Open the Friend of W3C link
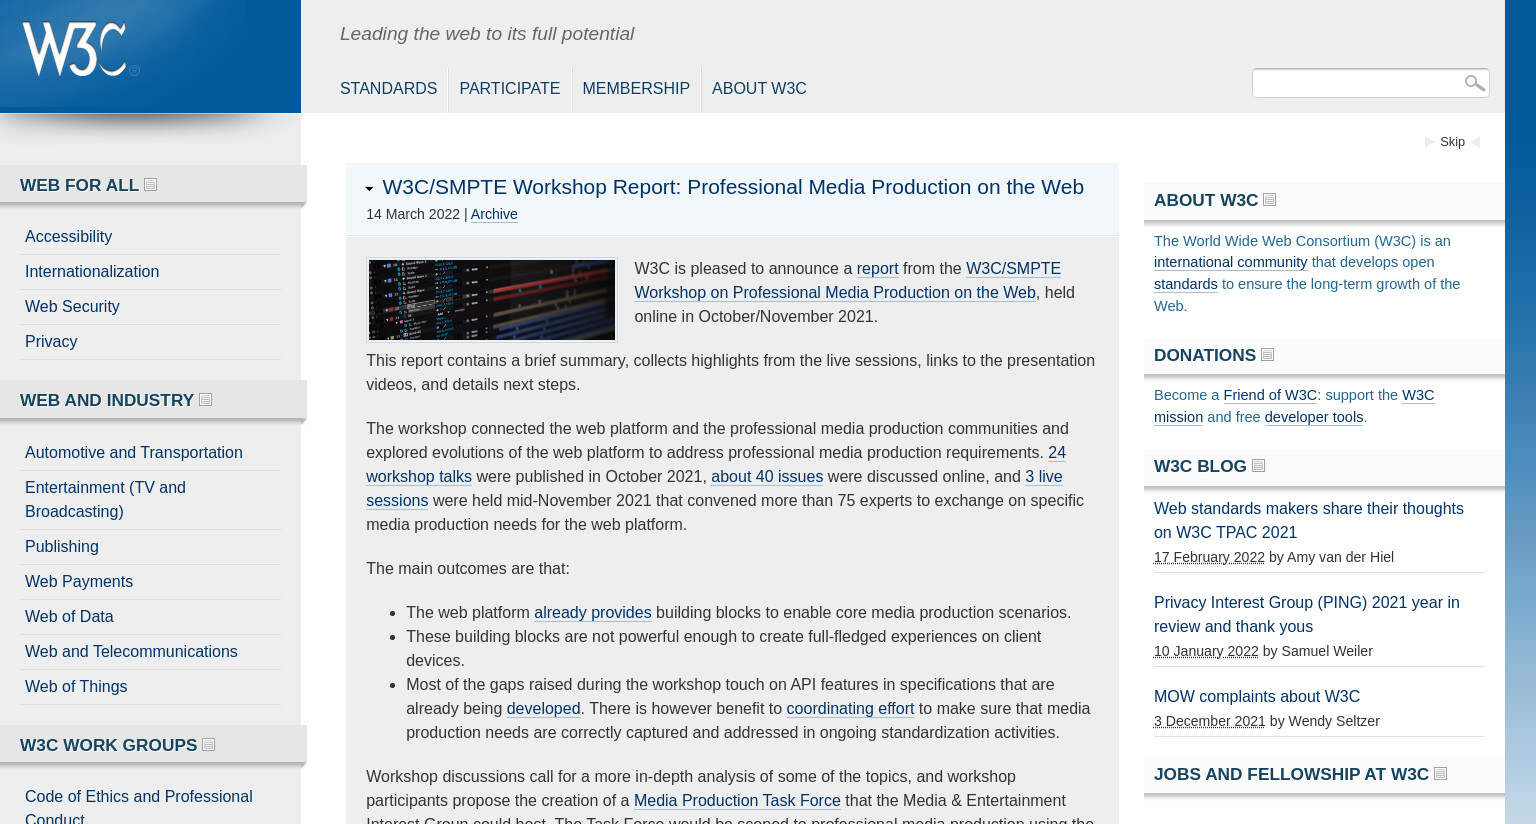 tap(1270, 395)
